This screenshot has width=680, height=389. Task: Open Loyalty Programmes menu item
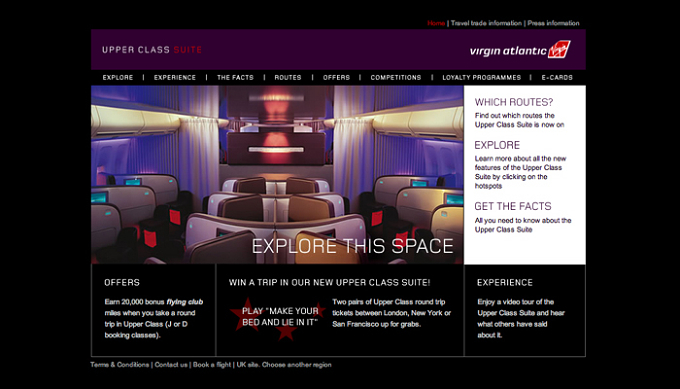tap(481, 78)
